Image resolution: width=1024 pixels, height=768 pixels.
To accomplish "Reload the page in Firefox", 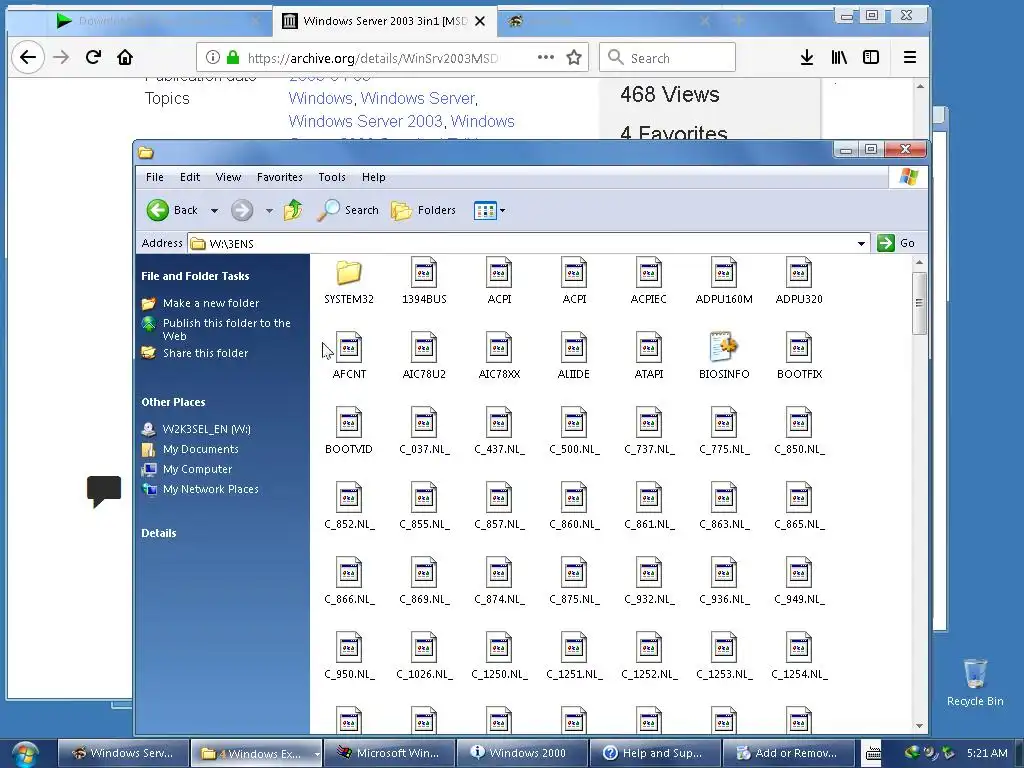I will click(x=93, y=57).
